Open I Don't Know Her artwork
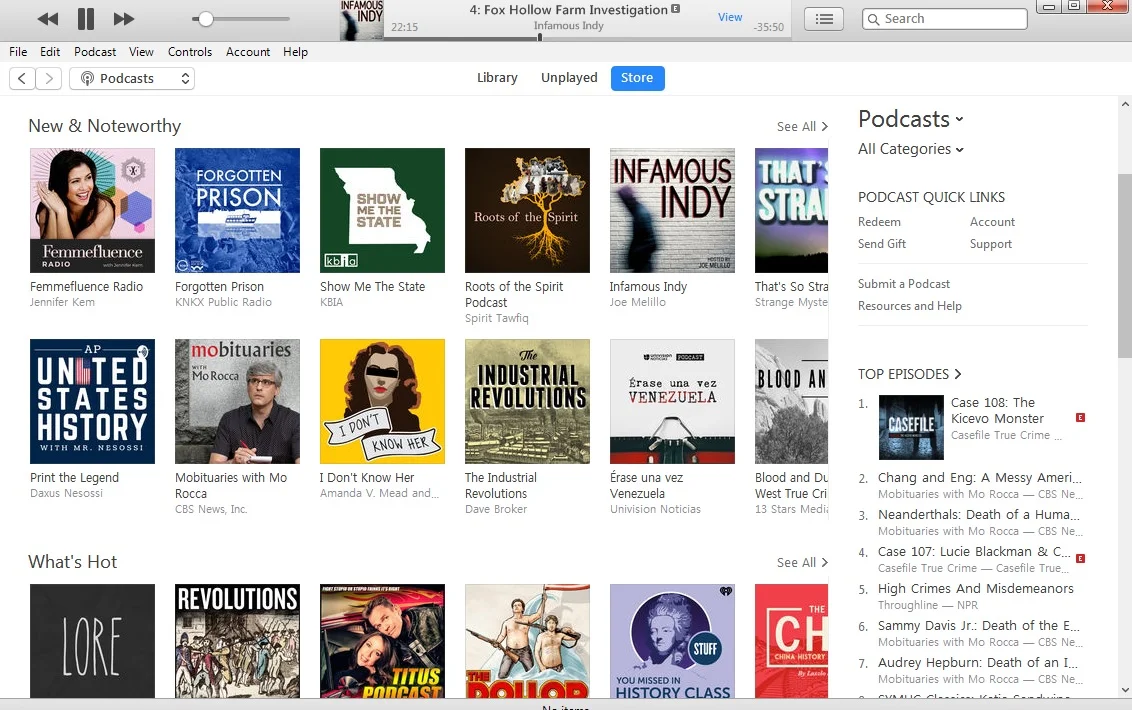 pos(383,402)
